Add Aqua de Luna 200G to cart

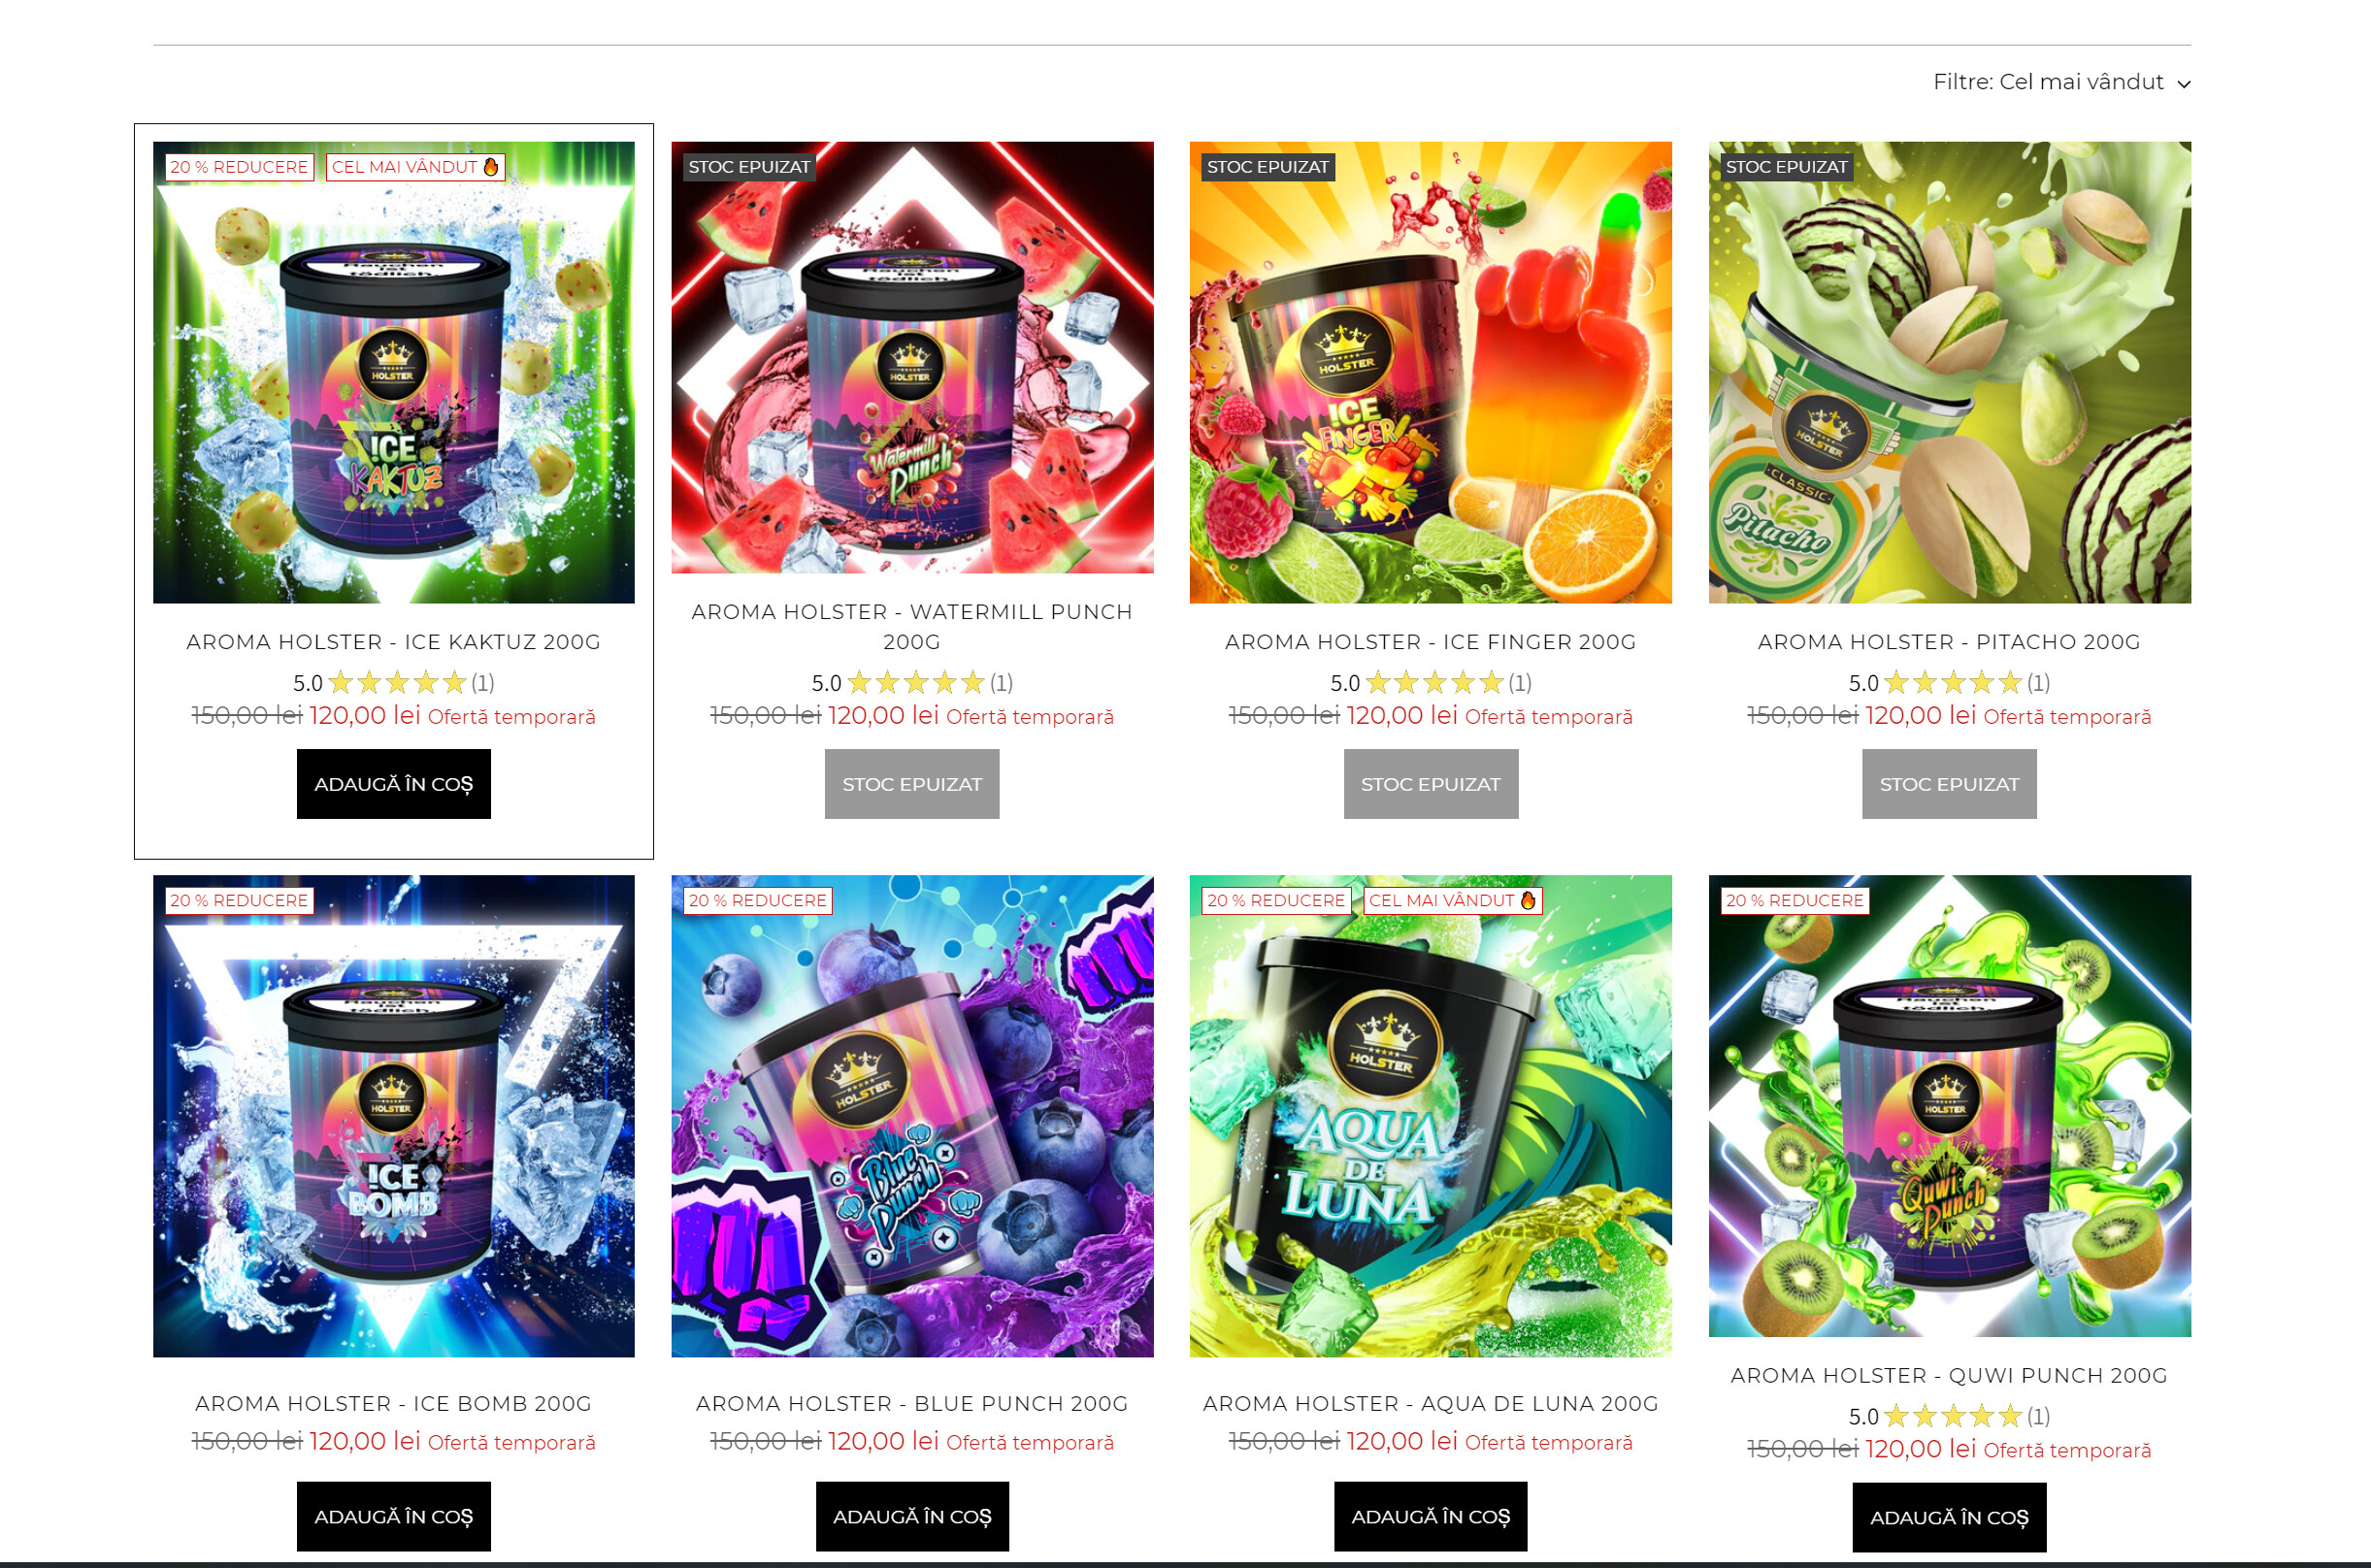1430,1516
